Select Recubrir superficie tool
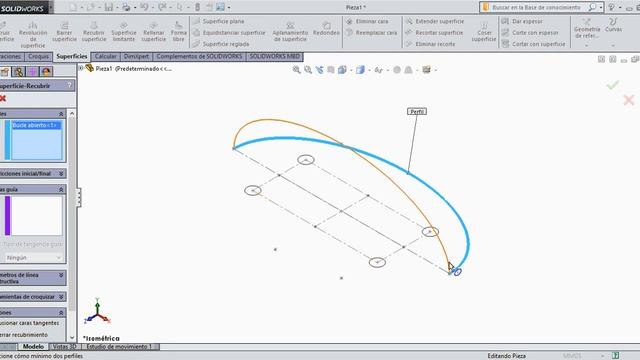The image size is (640, 360). click(93, 32)
